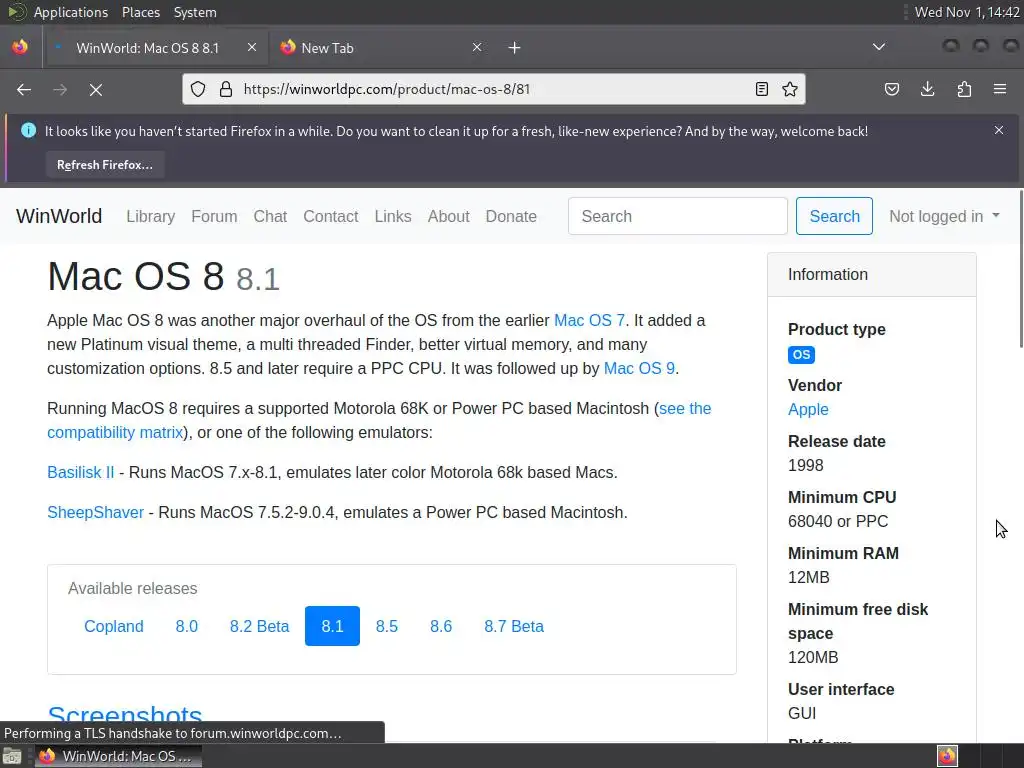Expand the list all tabs dropdown

click(879, 47)
